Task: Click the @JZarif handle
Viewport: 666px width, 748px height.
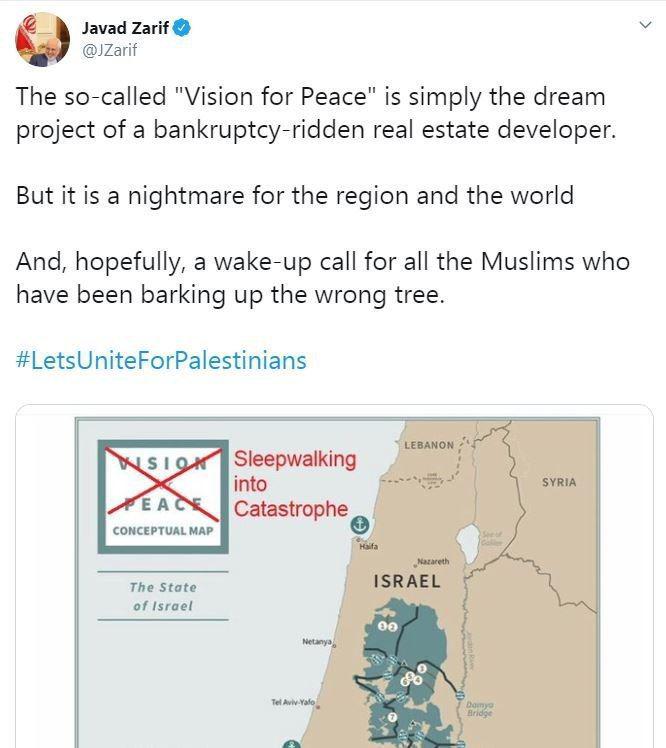Action: (111, 50)
